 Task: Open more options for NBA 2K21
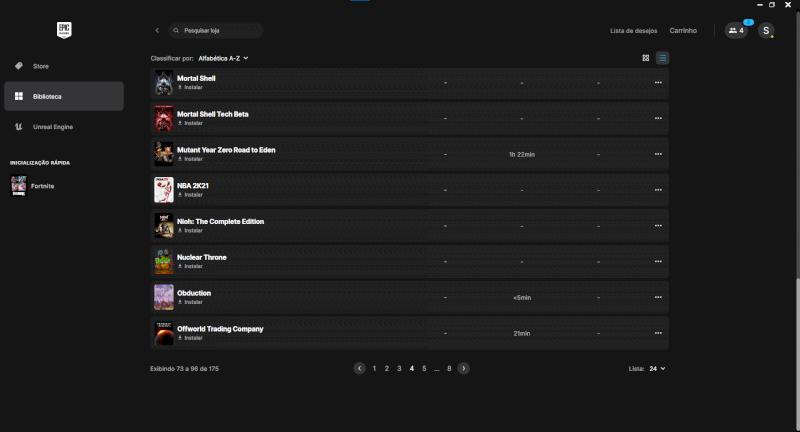(658, 190)
